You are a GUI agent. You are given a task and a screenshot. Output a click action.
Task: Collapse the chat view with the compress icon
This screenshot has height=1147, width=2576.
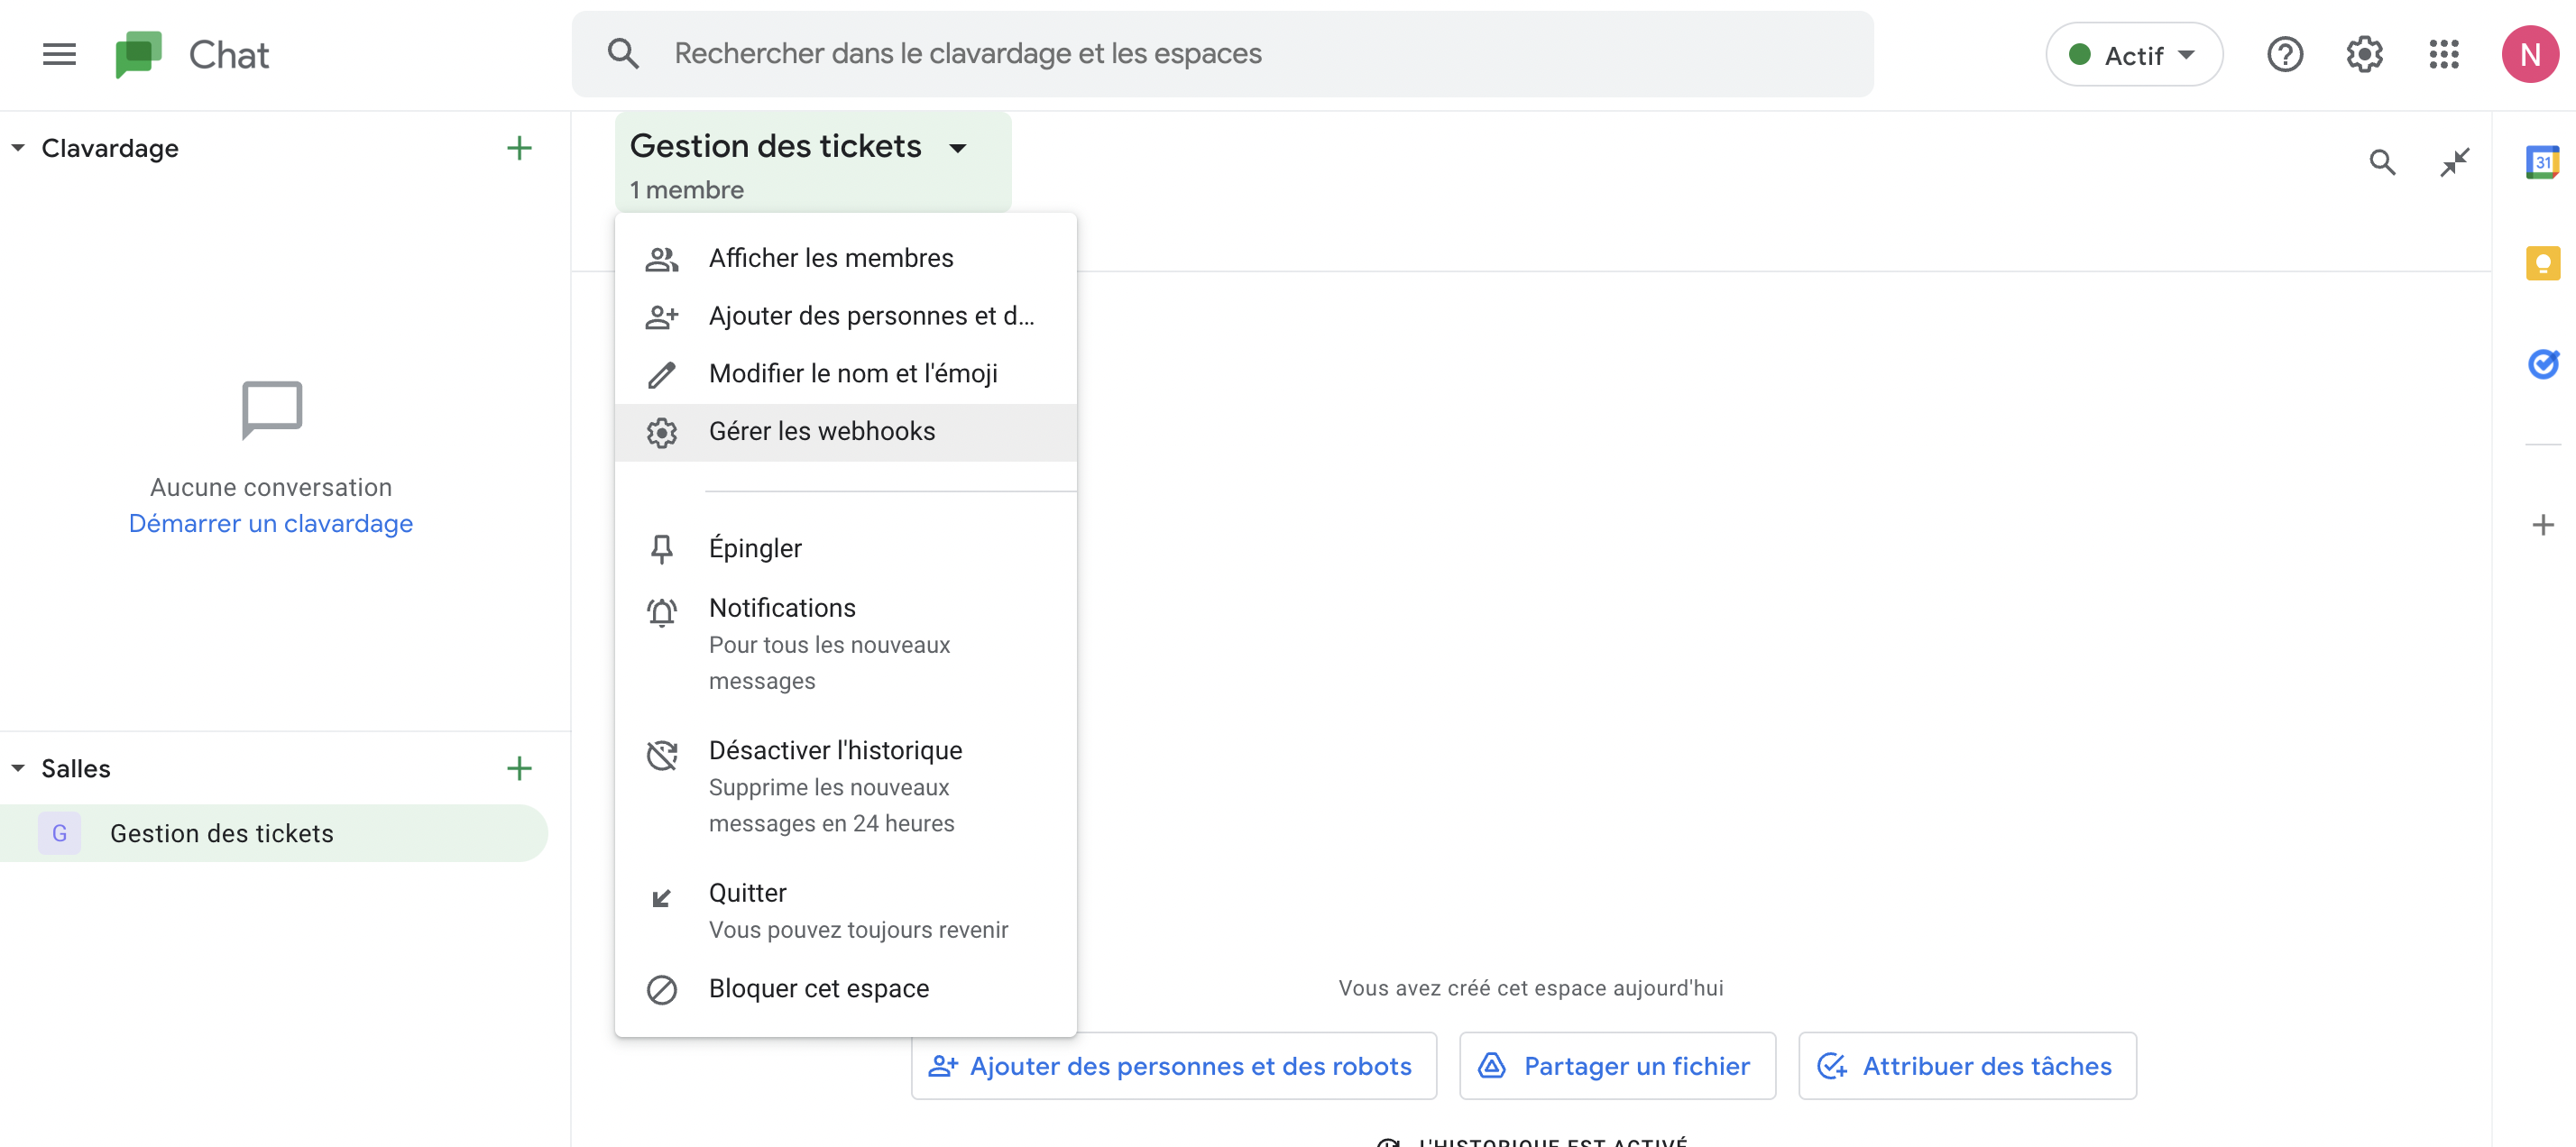(2455, 161)
